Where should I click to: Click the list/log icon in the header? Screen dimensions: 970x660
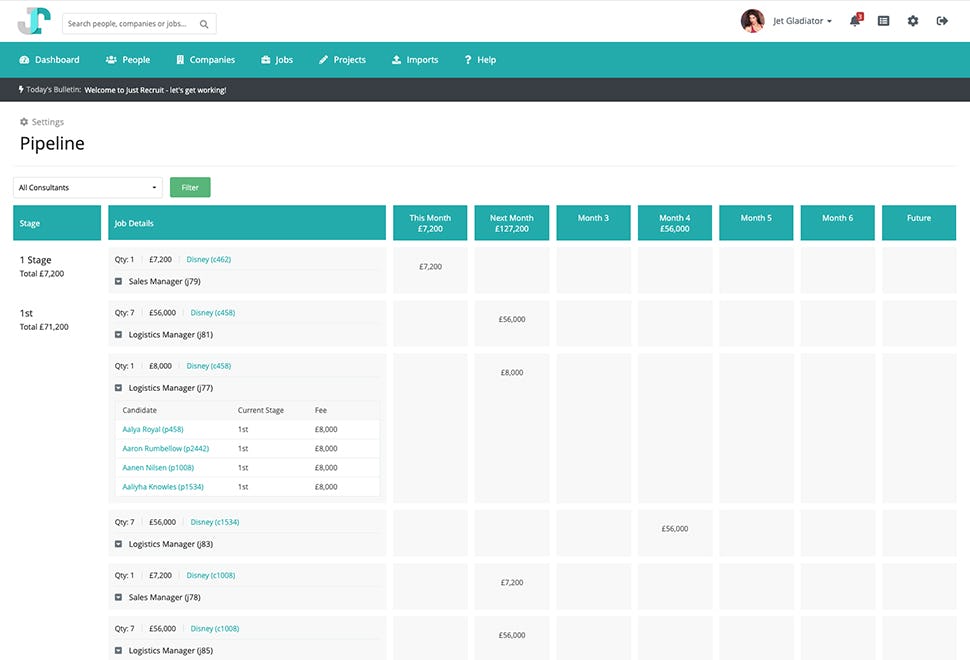[883, 21]
